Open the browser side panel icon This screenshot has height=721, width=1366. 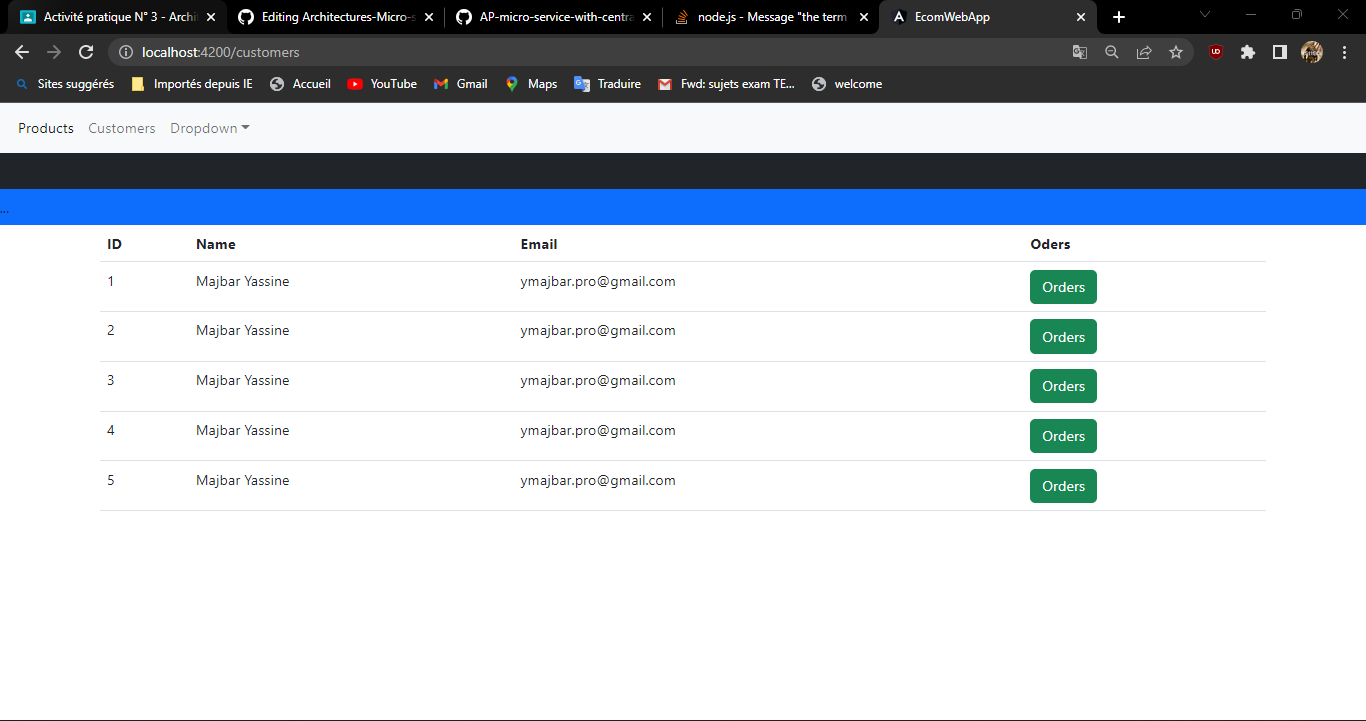1279,52
